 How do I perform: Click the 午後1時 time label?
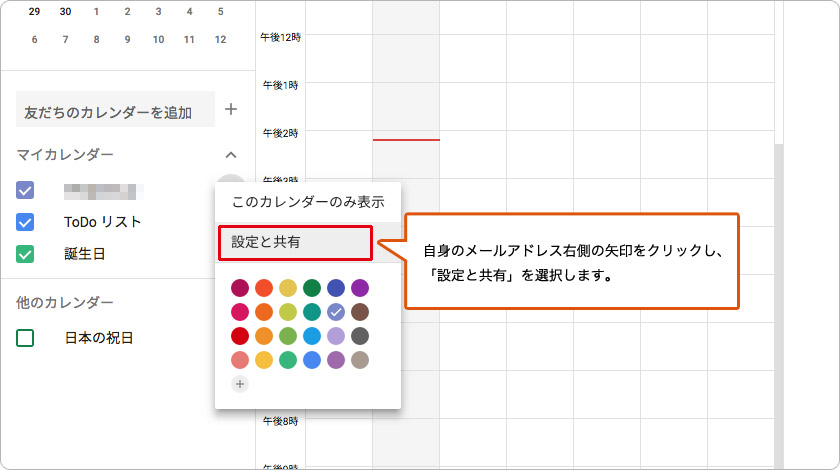(x=281, y=85)
